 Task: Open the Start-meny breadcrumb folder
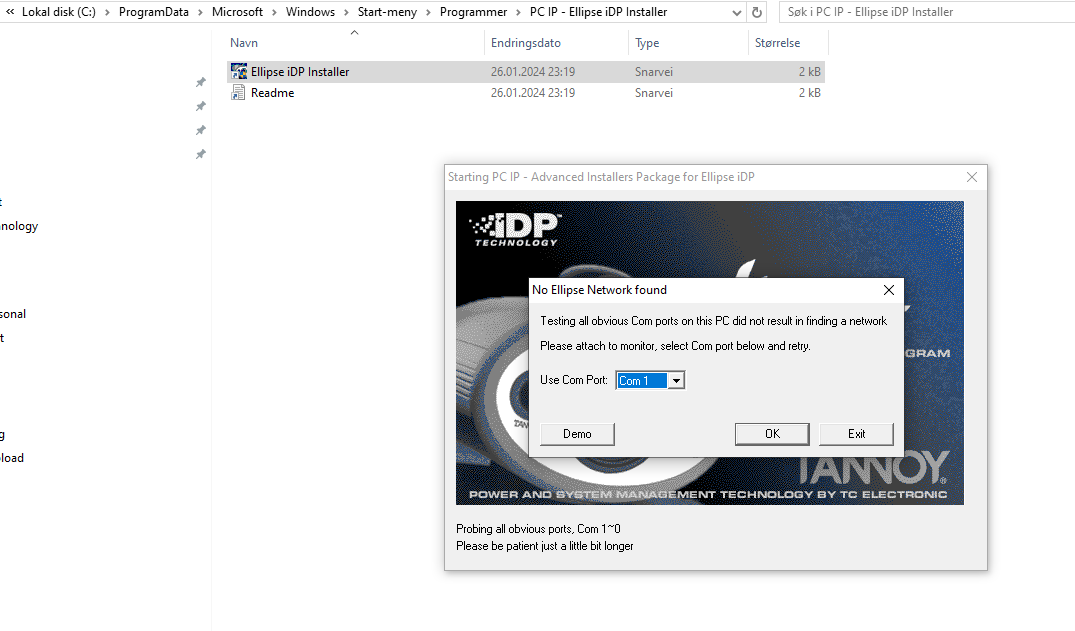point(387,12)
